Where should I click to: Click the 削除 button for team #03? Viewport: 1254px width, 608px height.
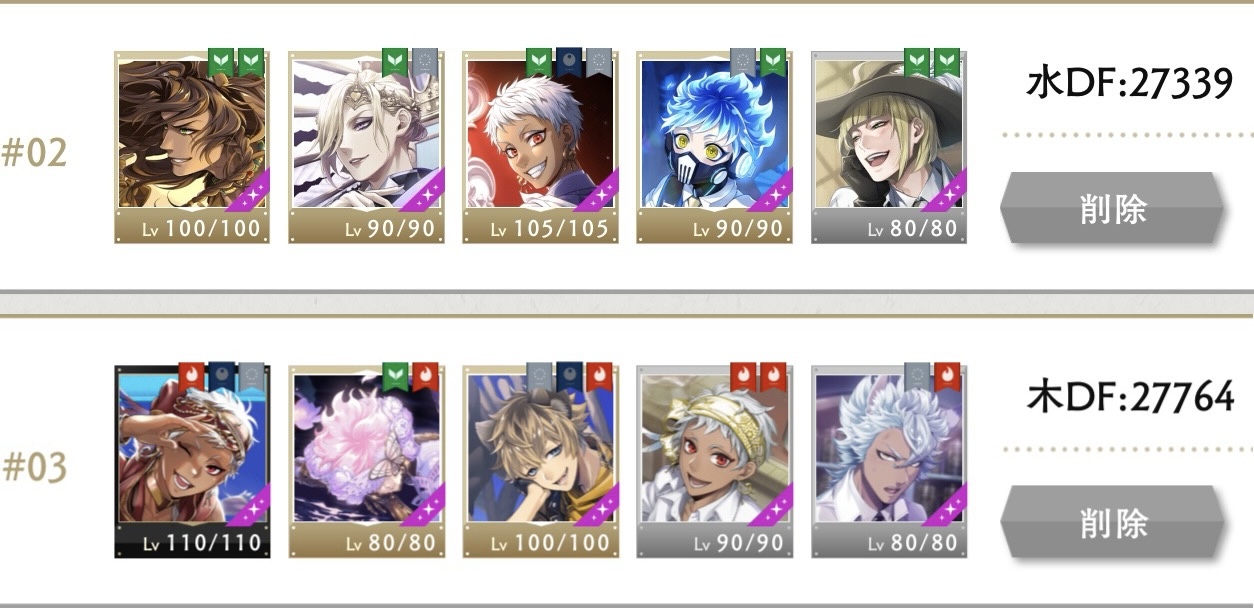click(x=1112, y=522)
